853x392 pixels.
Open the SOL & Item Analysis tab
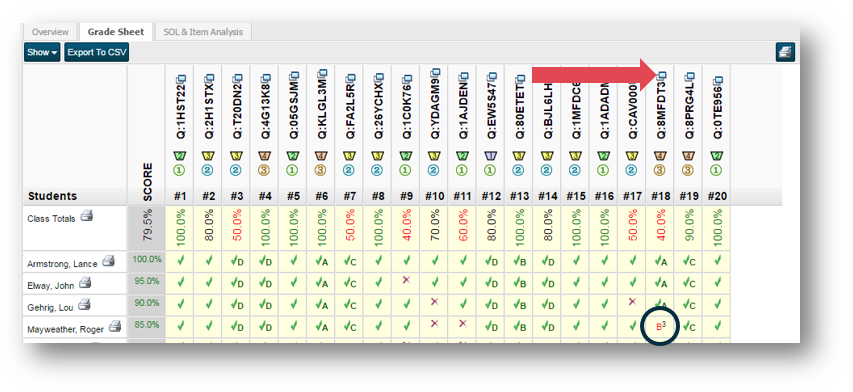coord(203,32)
